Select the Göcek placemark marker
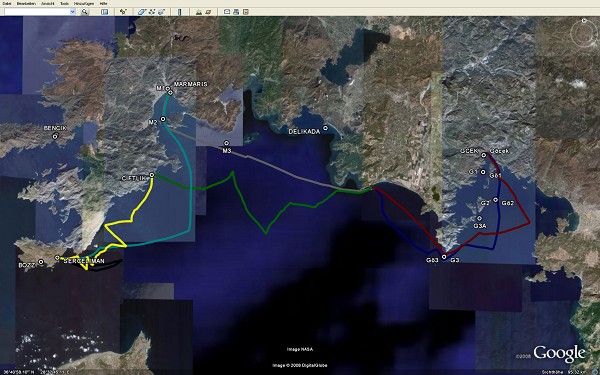Screen dimensions: 600x375 coord(484,155)
